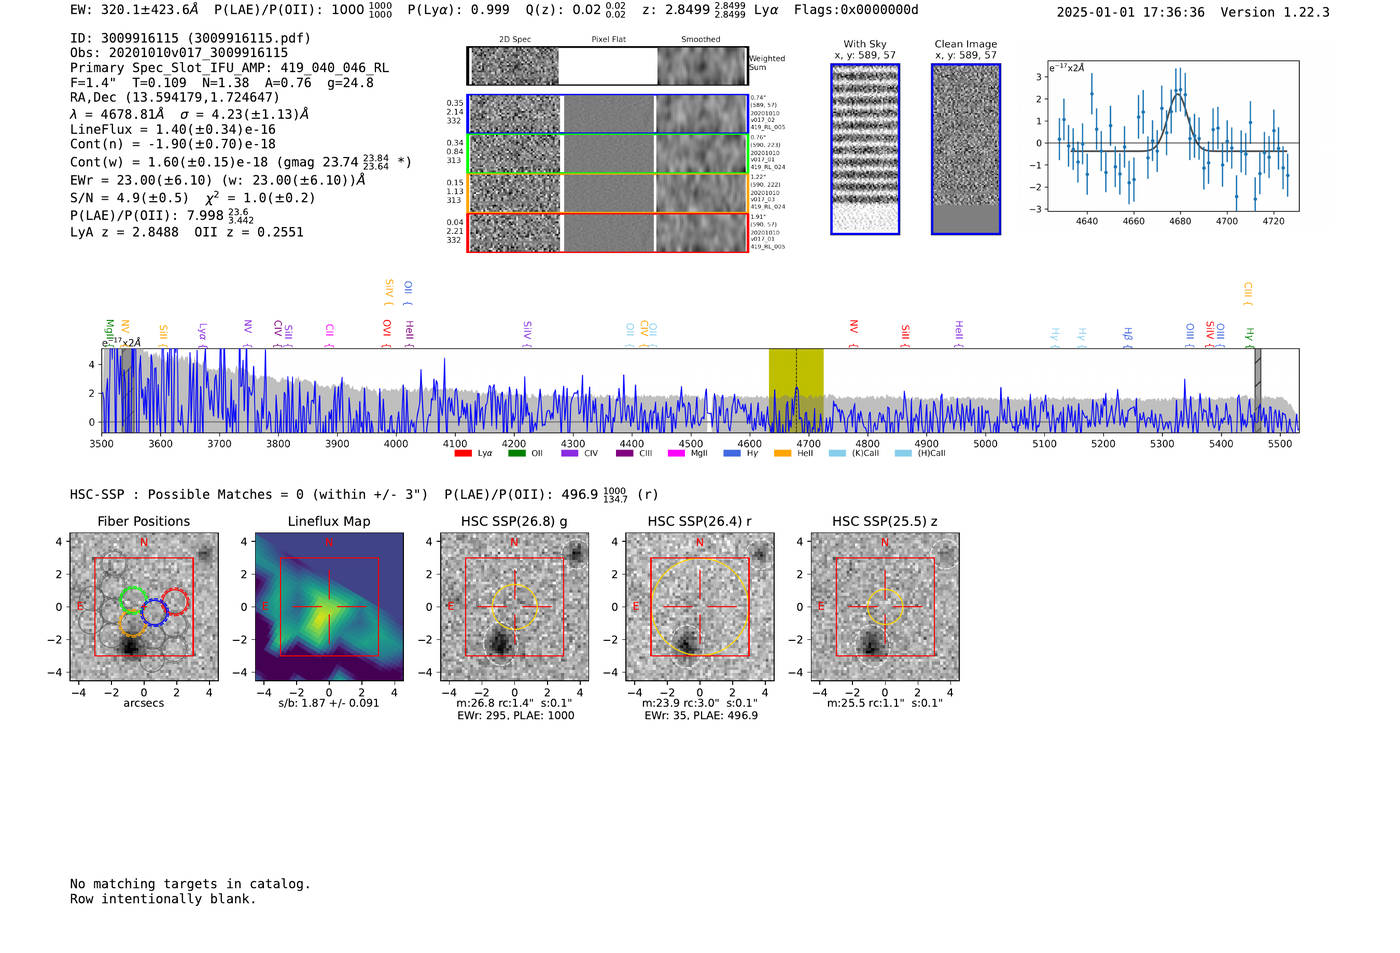Click the Hγ blue legend swatch
The height and width of the screenshot is (953, 1400).
(732, 453)
